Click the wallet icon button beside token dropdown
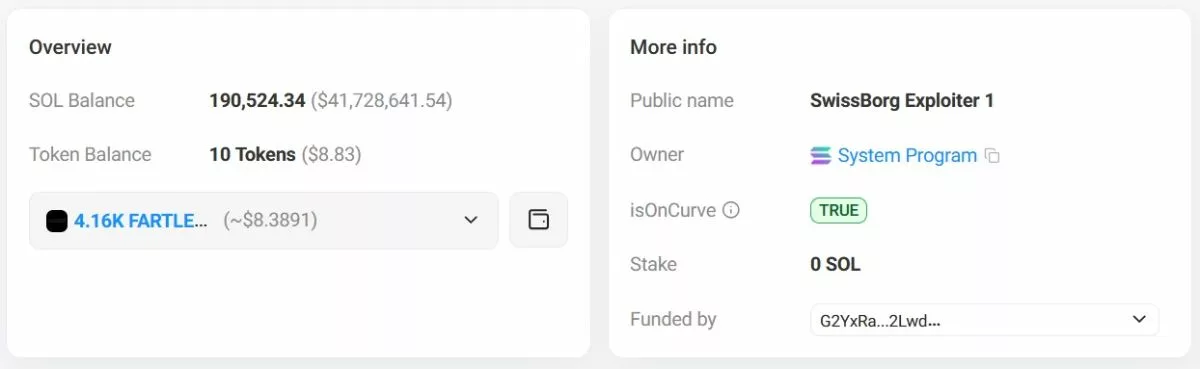The height and width of the screenshot is (369, 1200). coord(538,220)
